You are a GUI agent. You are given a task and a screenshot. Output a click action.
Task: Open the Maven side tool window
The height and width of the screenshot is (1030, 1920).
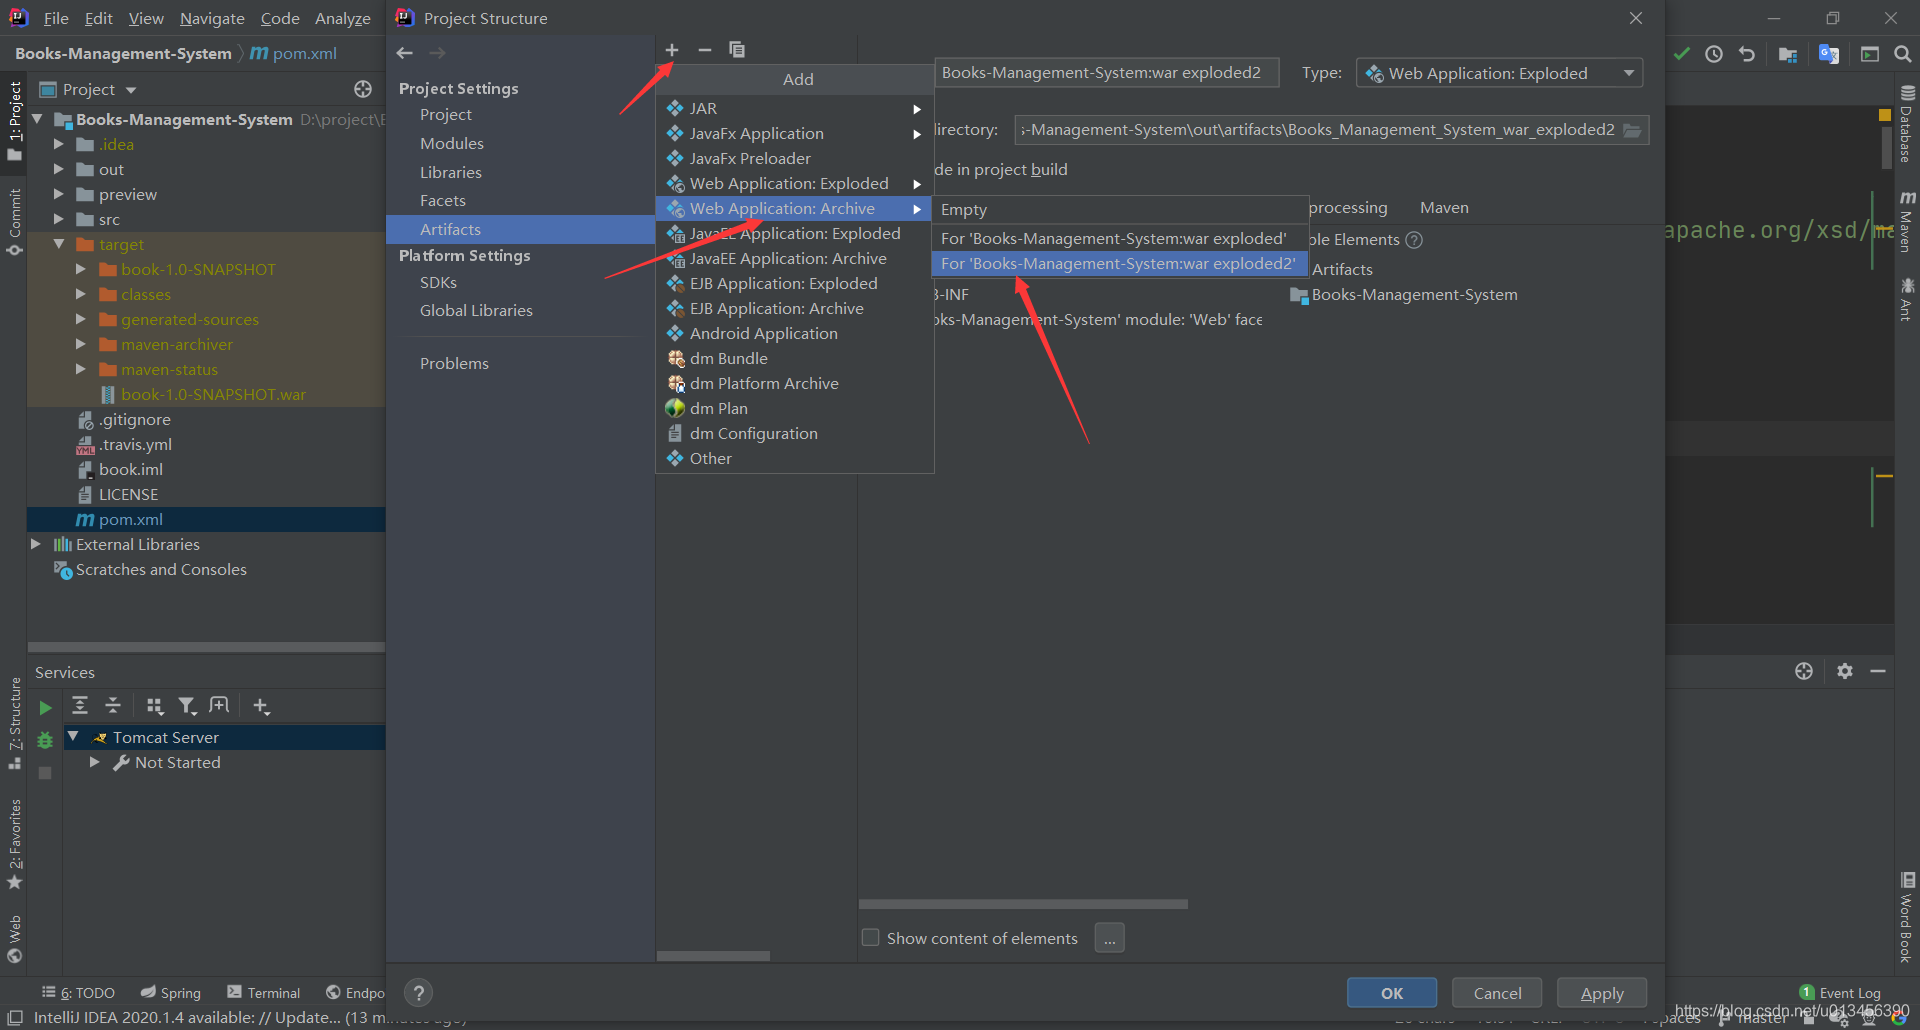[x=1907, y=221]
